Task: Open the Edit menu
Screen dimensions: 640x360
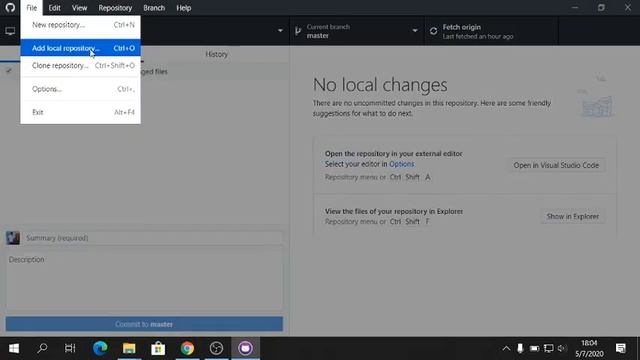Action: pos(54,8)
